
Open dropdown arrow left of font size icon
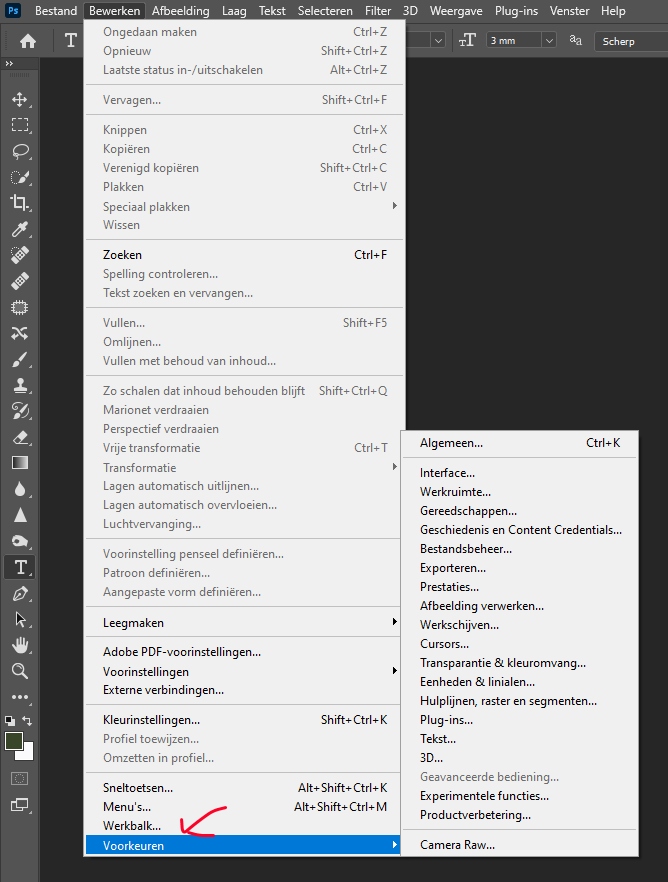coord(438,40)
